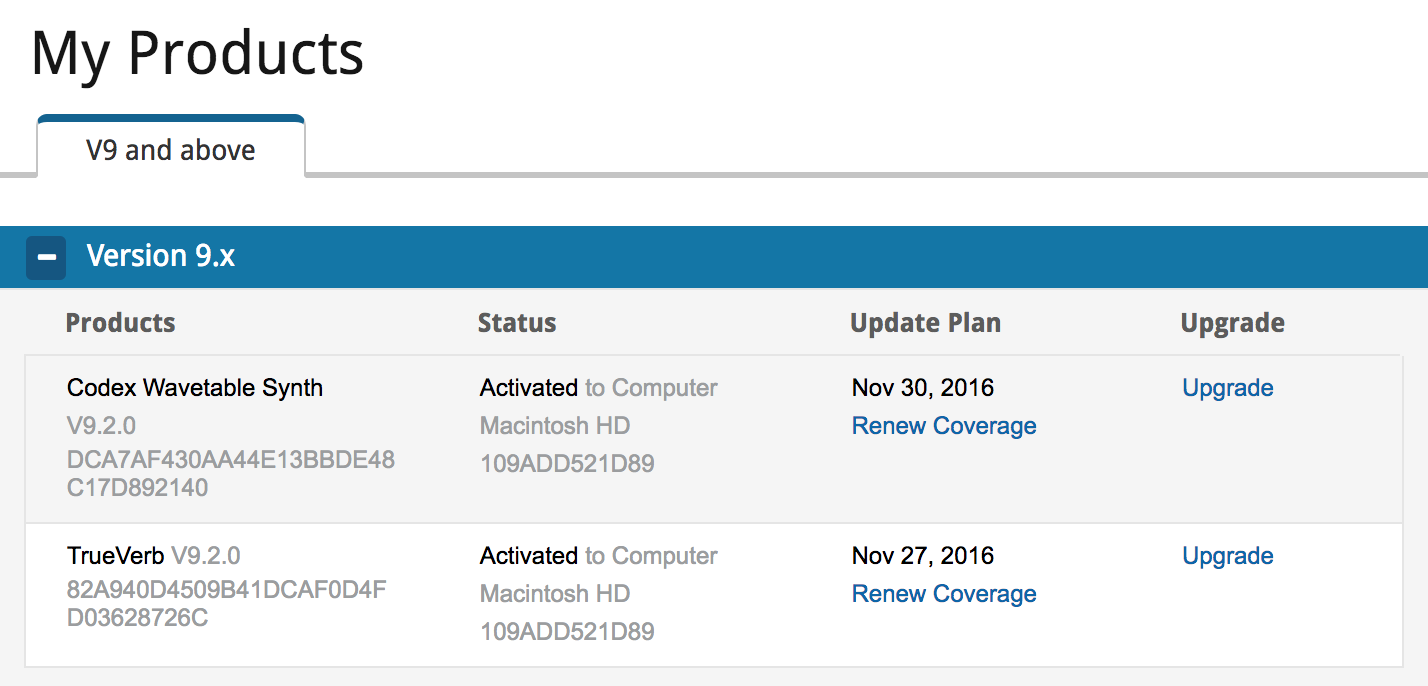This screenshot has width=1428, height=686.
Task: Click the Products column header
Action: click(120, 323)
